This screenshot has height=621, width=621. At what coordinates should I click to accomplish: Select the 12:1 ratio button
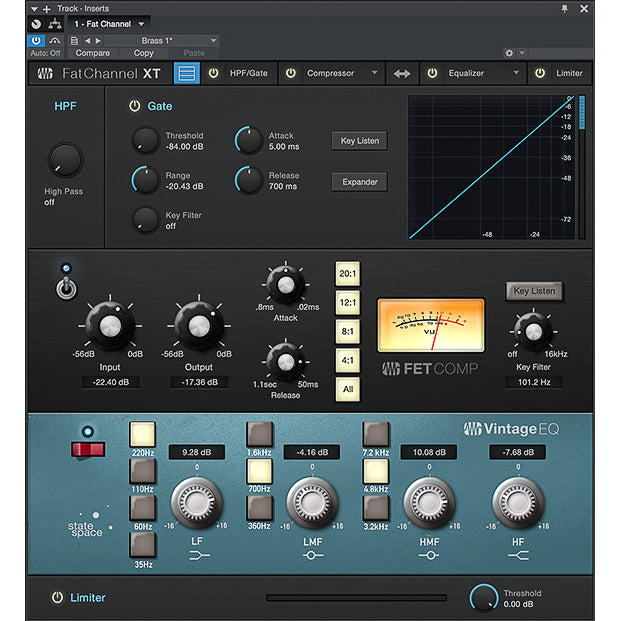pyautogui.click(x=348, y=303)
